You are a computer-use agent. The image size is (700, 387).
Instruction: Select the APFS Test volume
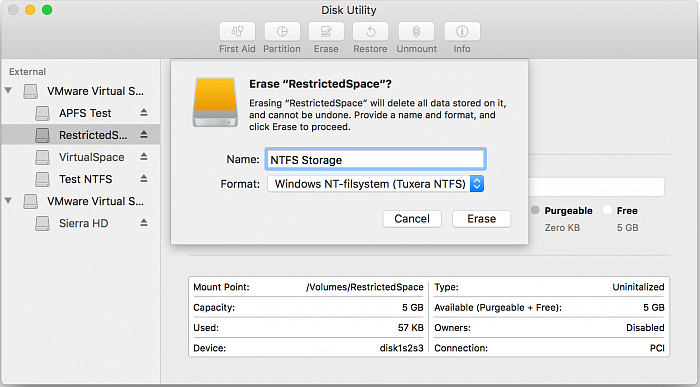click(x=85, y=113)
